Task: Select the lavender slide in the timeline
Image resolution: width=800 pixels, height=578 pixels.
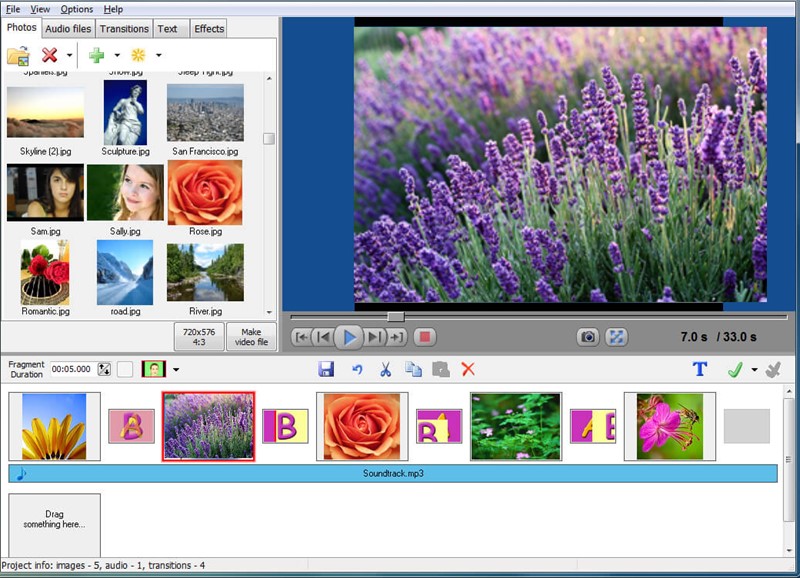Action: coord(209,426)
